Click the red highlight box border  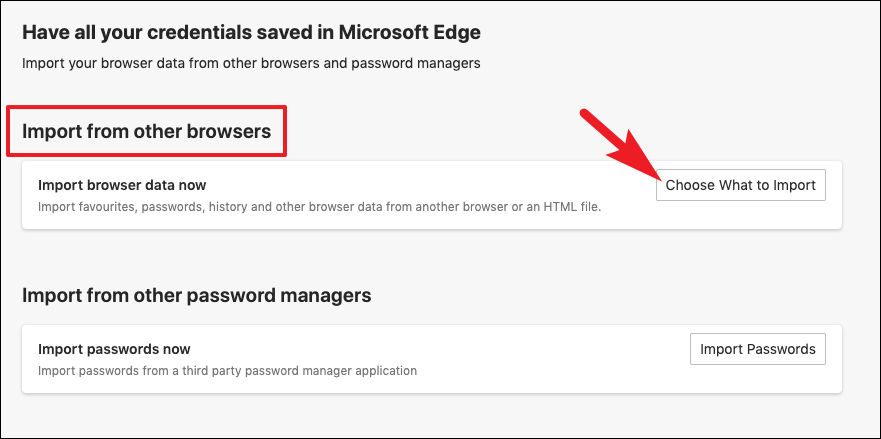click(x=147, y=107)
